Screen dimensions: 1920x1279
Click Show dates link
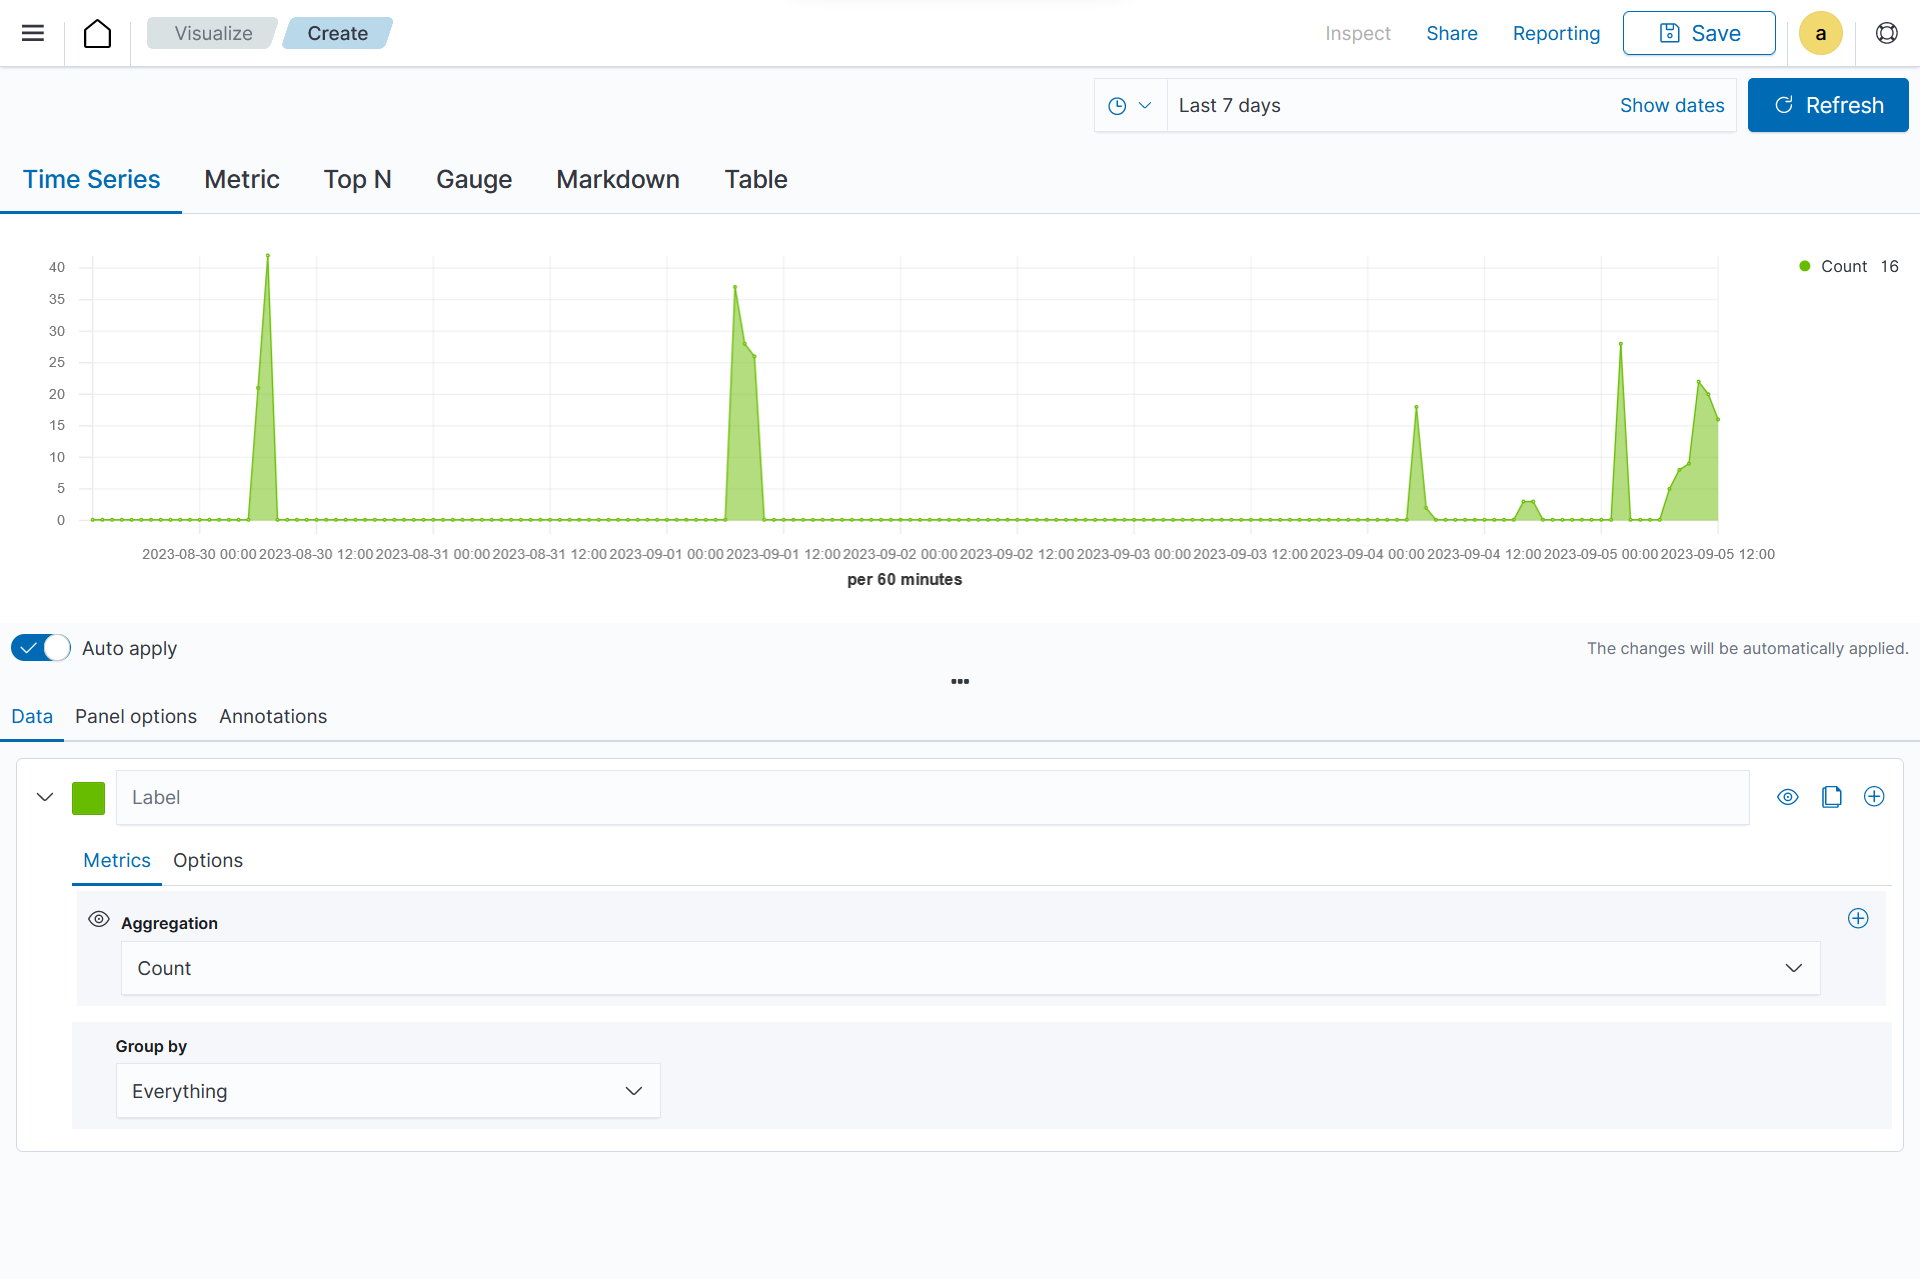pos(1672,105)
